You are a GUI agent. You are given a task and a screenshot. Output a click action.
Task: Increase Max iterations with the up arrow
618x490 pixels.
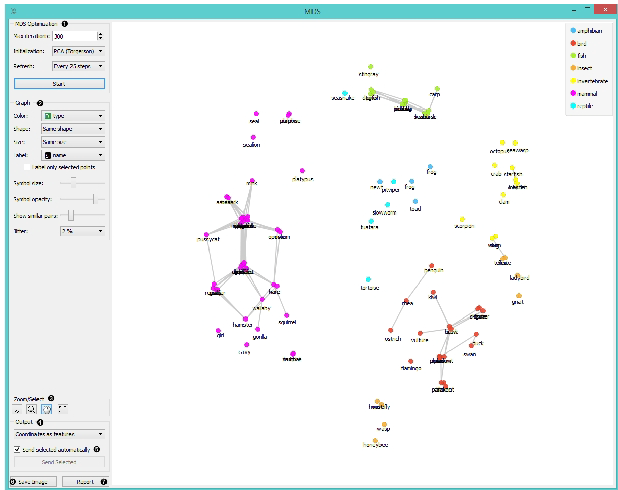point(101,34)
